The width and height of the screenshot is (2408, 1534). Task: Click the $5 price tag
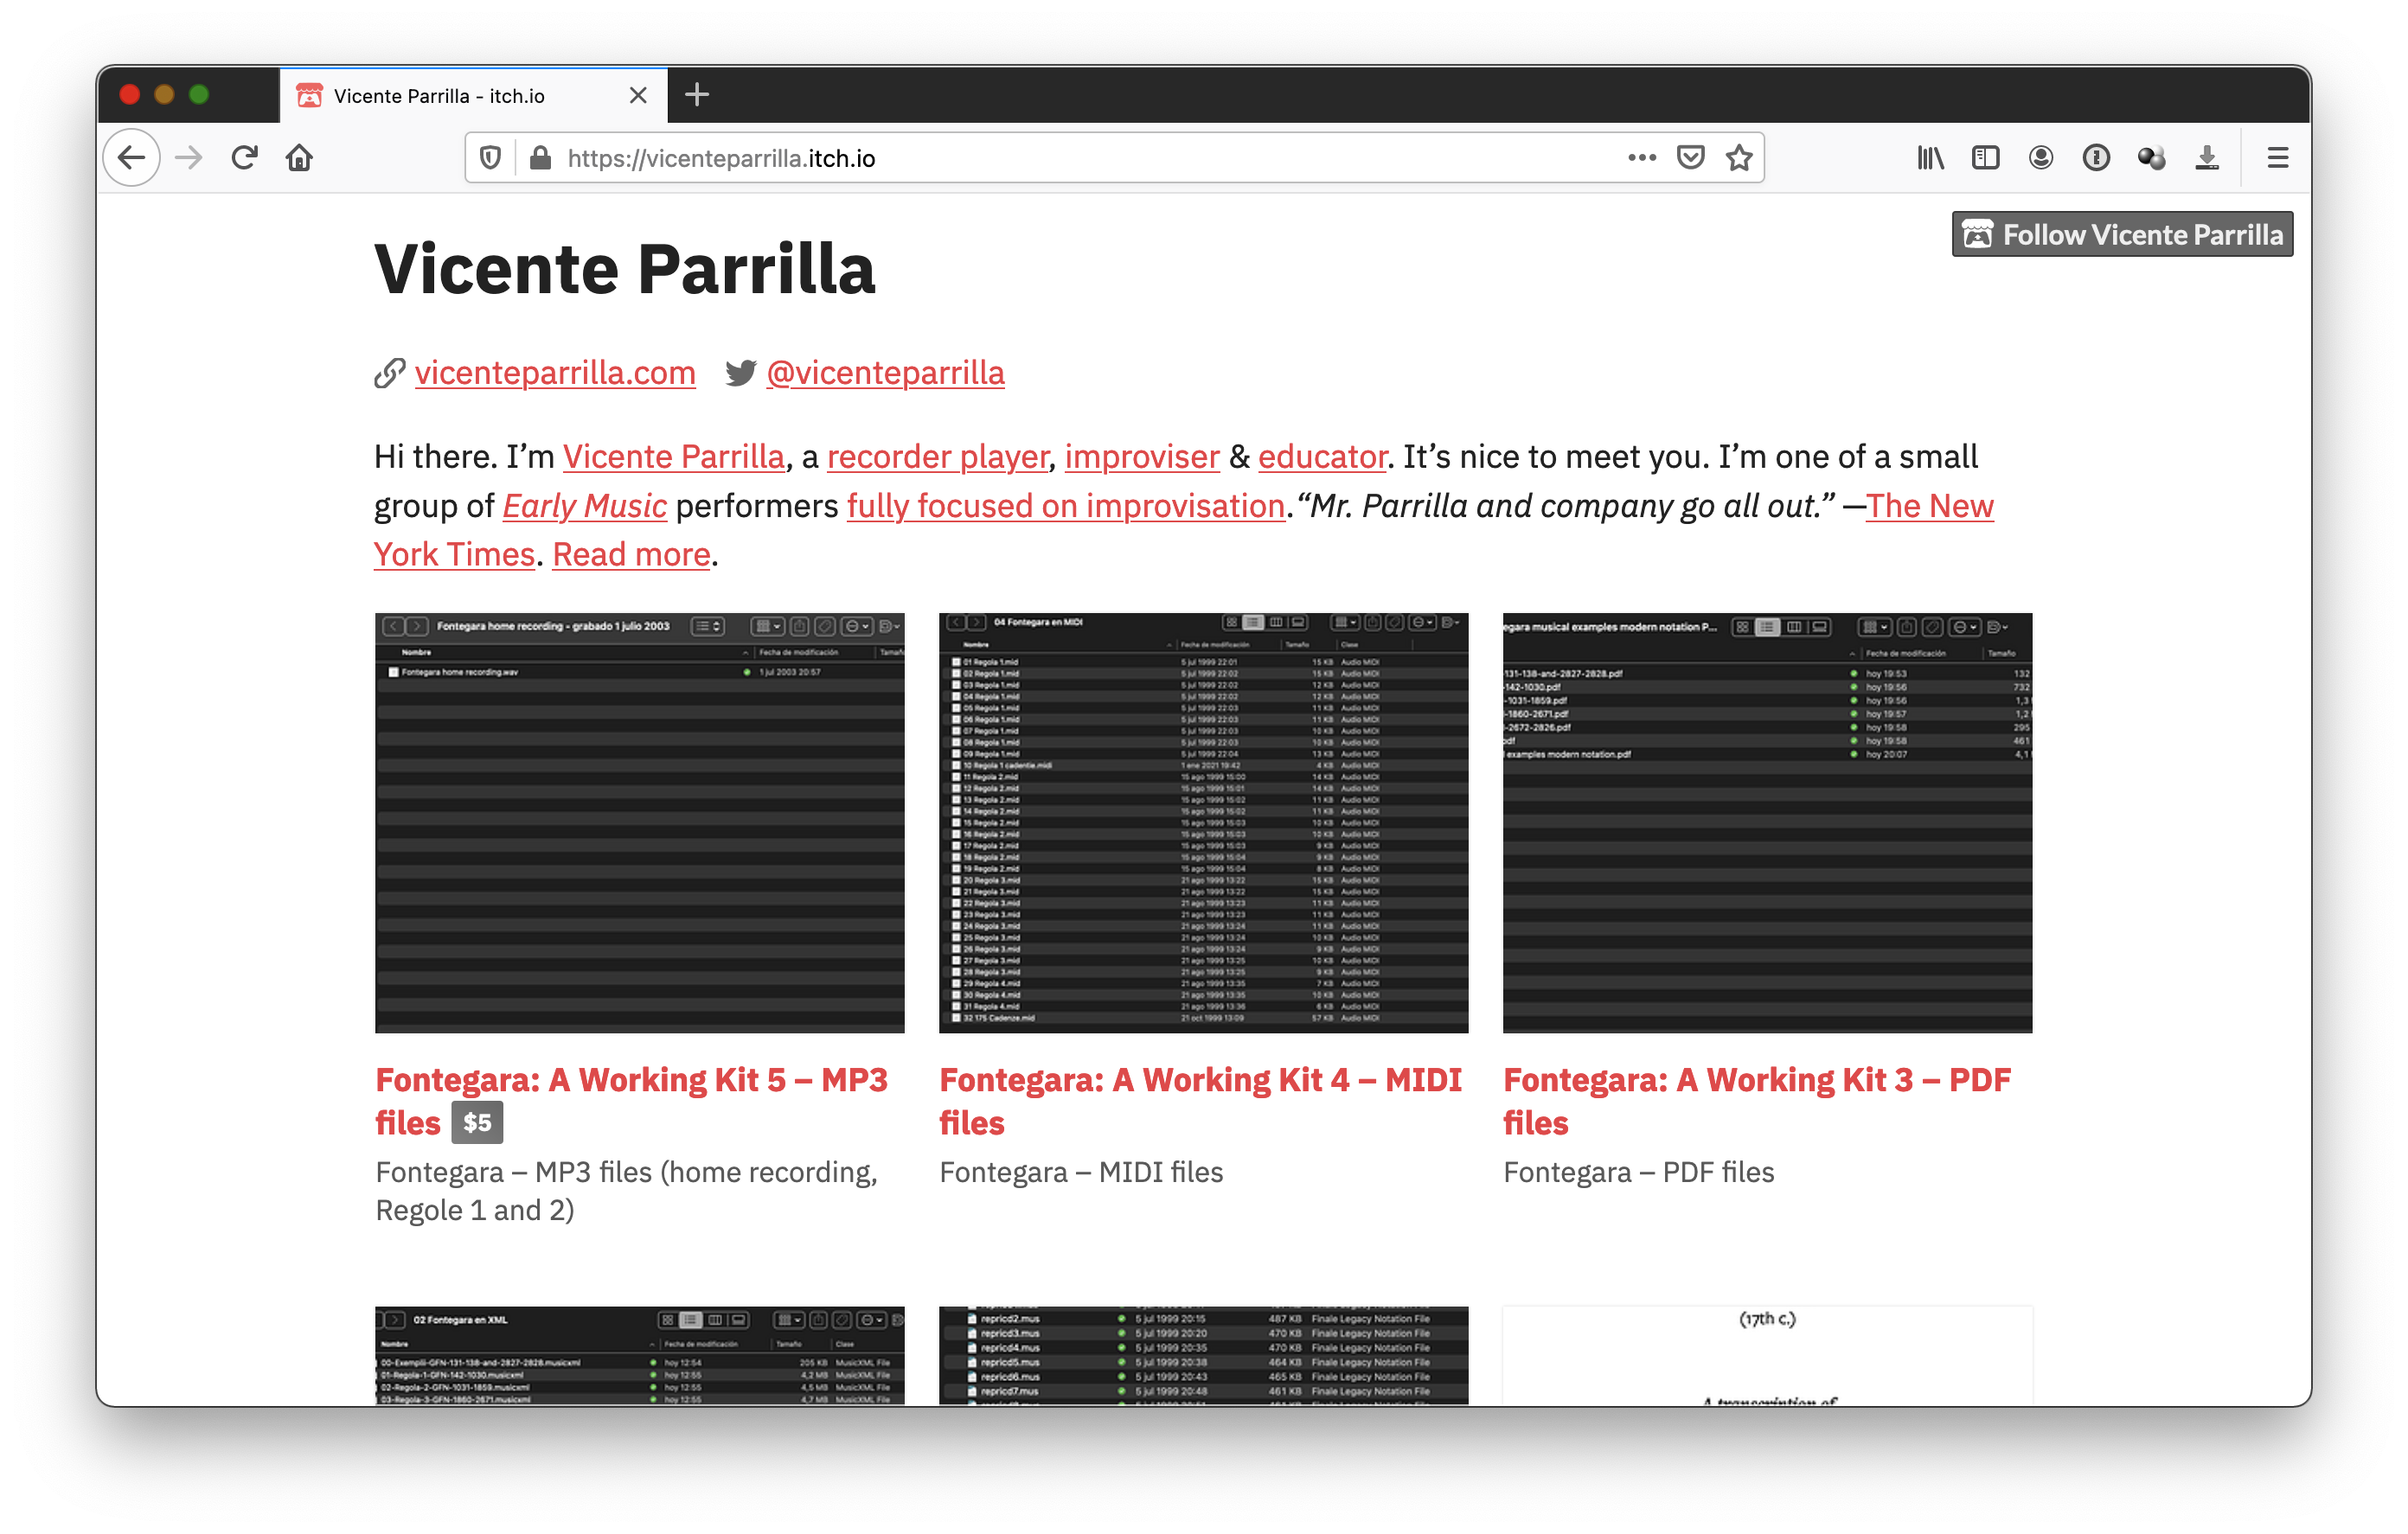(x=477, y=1122)
